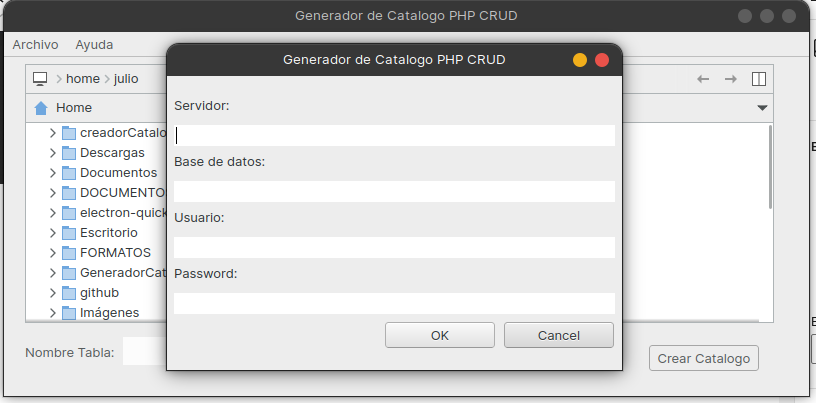Click the computer root icon in path bar
The height and width of the screenshot is (403, 816).
tap(40, 78)
